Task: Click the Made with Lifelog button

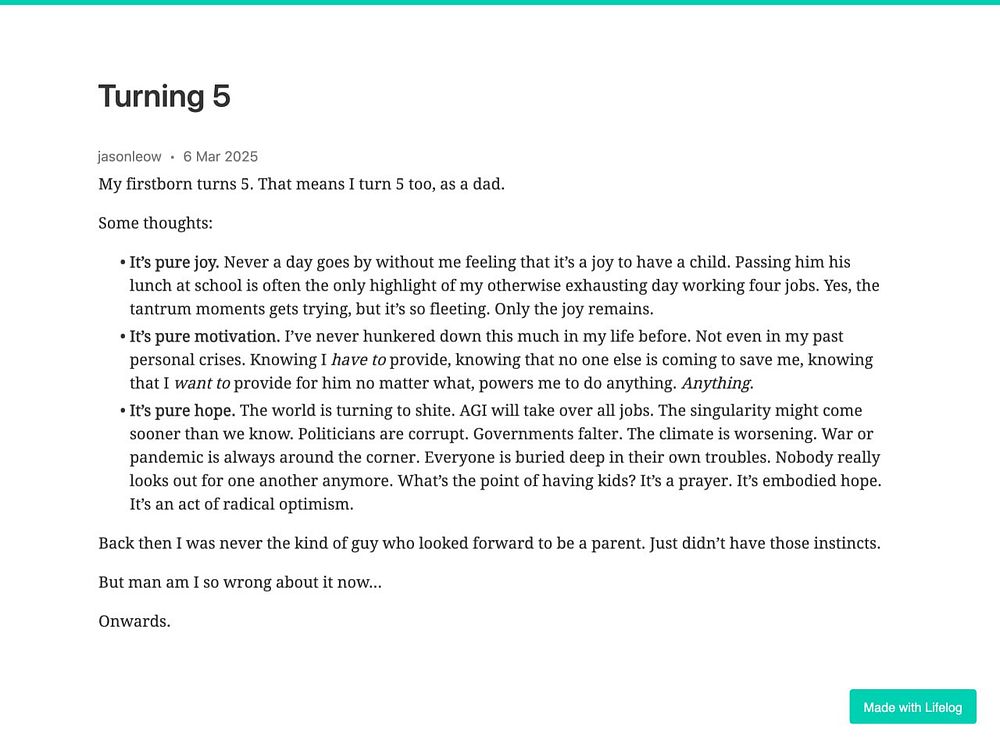Action: [x=912, y=706]
